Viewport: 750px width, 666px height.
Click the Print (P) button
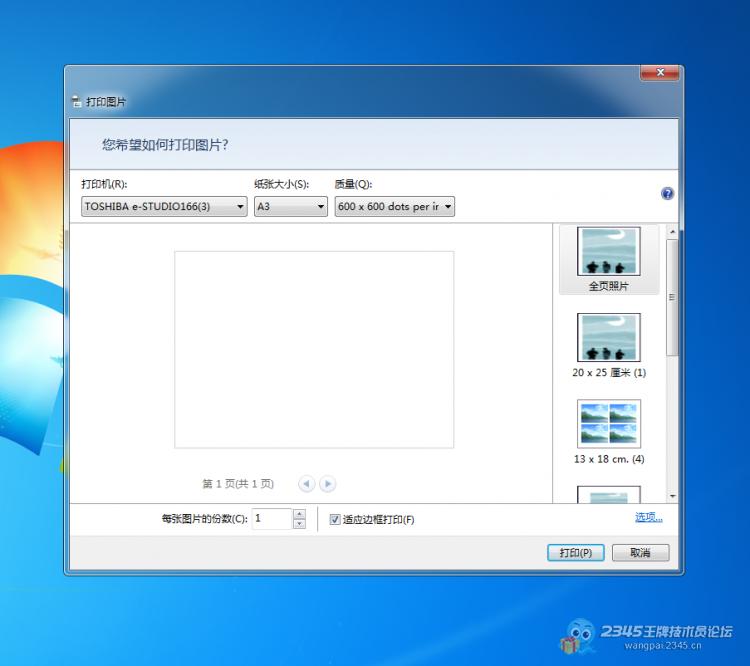(x=576, y=553)
